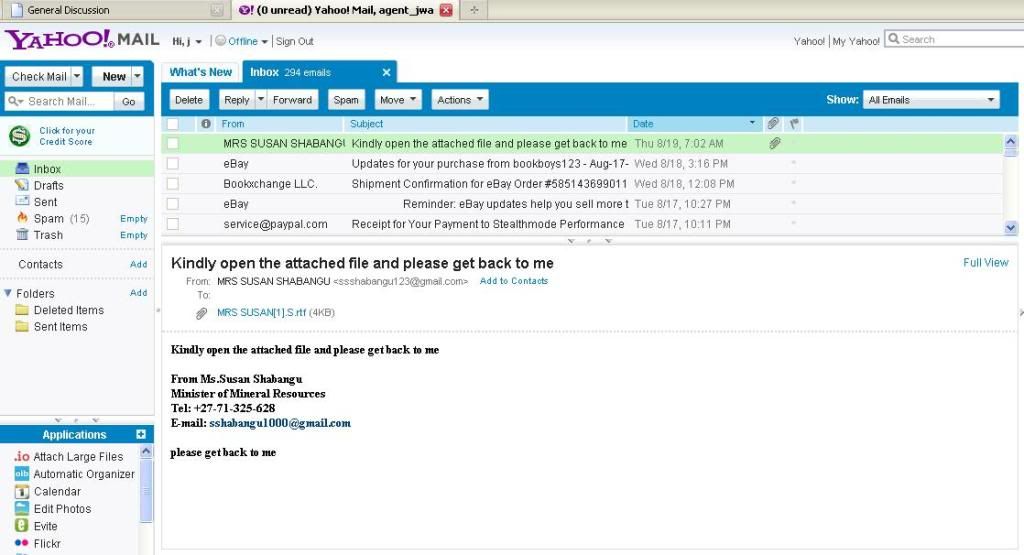Image resolution: width=1024 pixels, height=555 pixels.
Task: Click the Calendar application icon
Action: coord(22,492)
